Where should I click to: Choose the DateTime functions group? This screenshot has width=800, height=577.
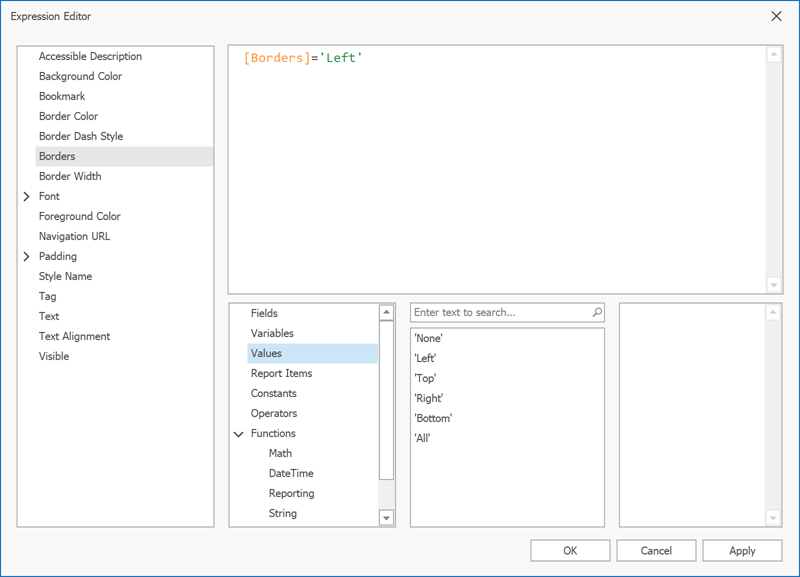point(291,473)
